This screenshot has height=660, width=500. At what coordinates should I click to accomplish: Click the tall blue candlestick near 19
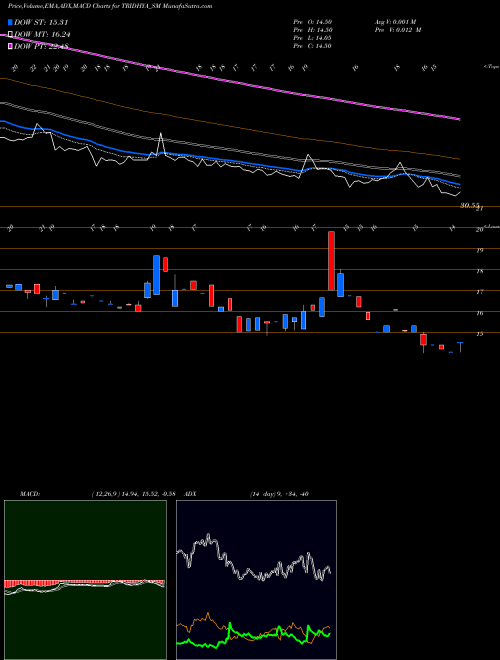coord(157,274)
